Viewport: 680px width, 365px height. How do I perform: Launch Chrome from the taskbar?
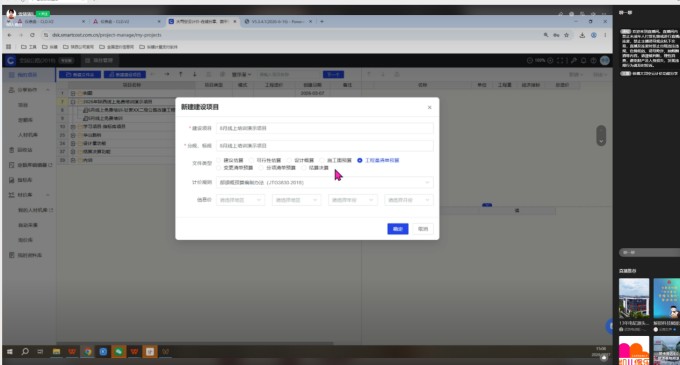pos(88,352)
